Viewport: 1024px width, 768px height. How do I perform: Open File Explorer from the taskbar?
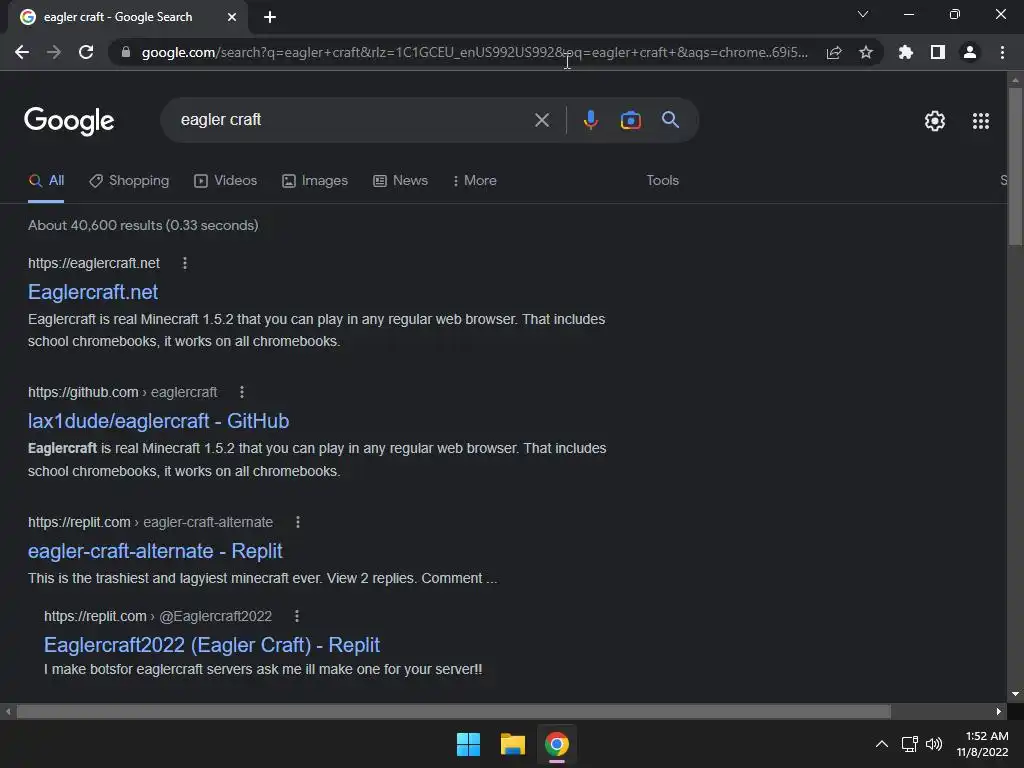(513, 744)
